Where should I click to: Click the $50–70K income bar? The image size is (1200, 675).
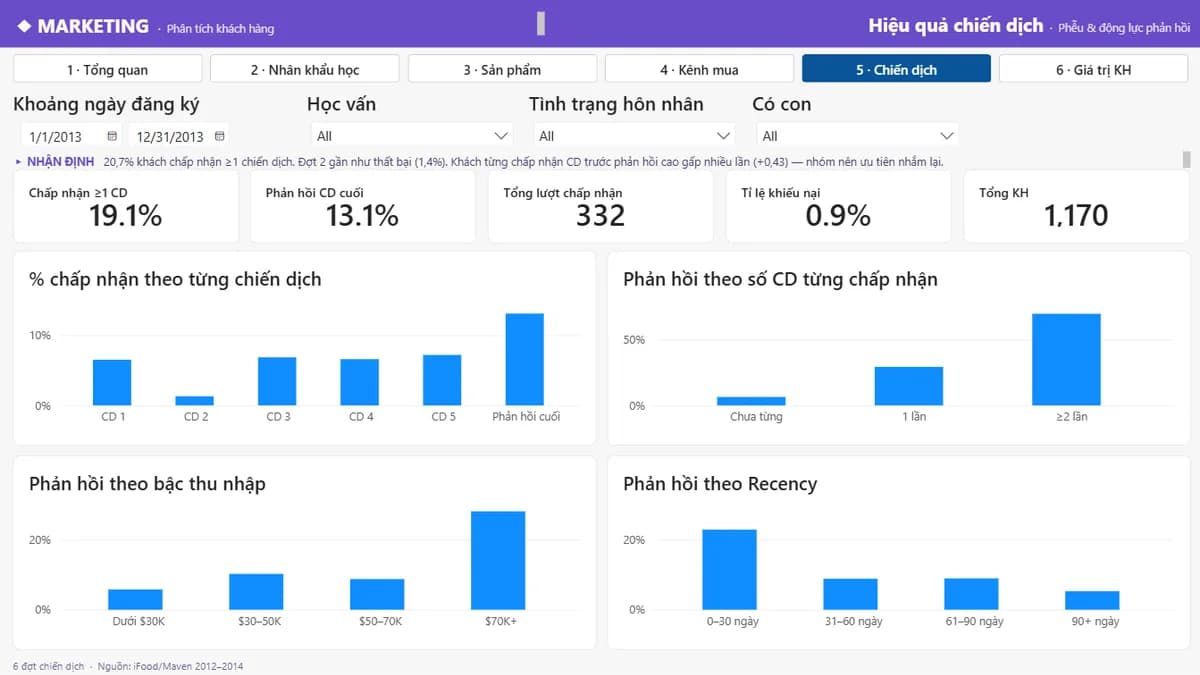coord(377,594)
